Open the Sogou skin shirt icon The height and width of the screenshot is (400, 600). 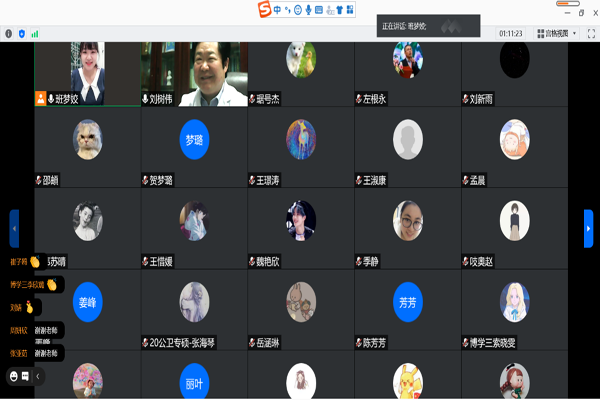[x=340, y=10]
